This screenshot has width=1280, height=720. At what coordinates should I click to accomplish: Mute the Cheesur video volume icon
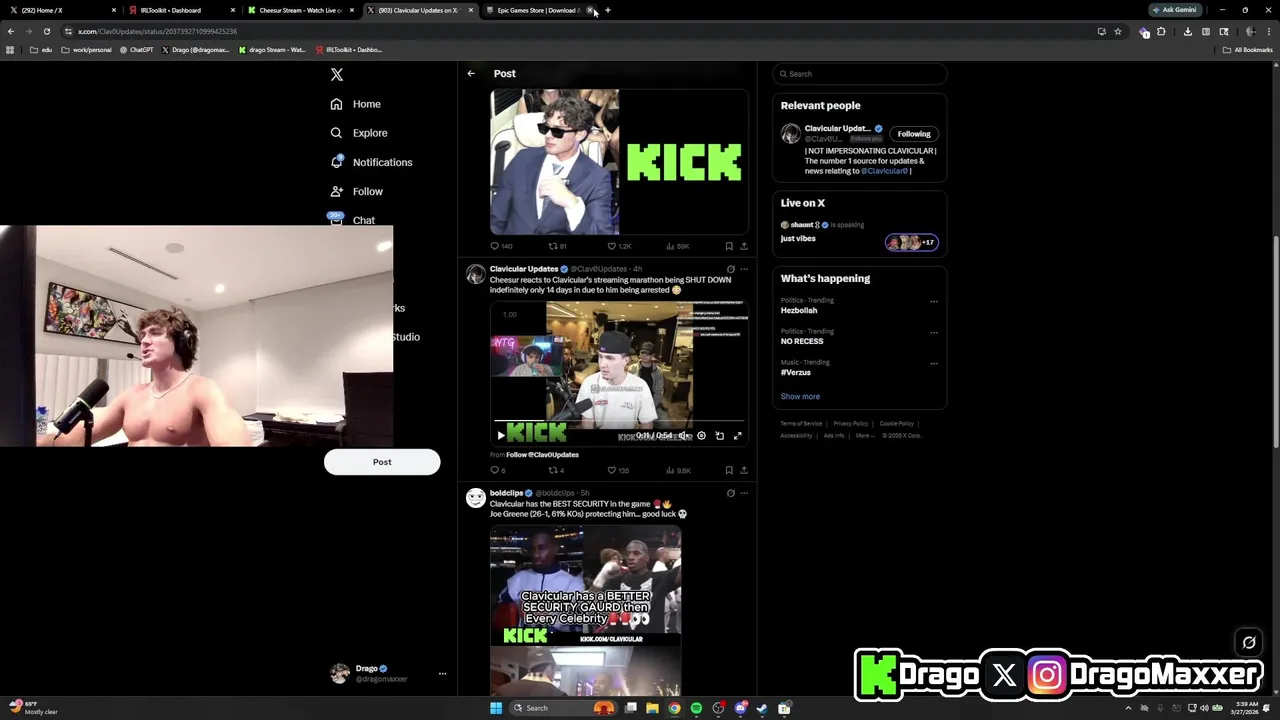click(684, 436)
